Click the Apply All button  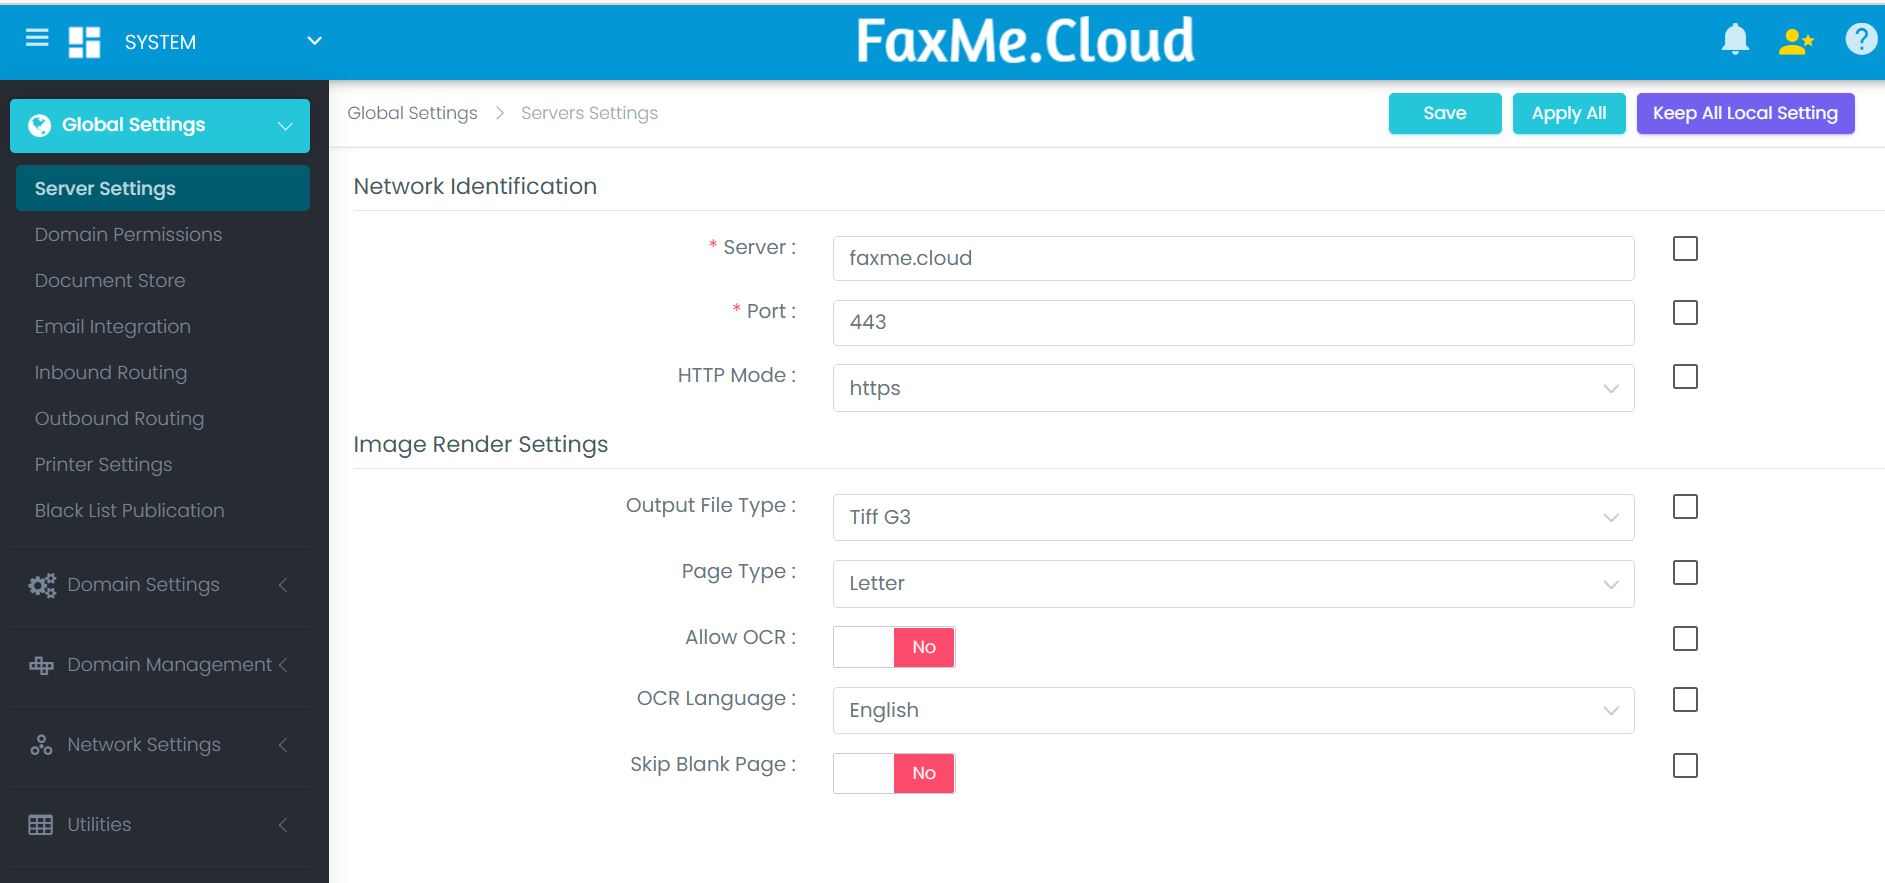coord(1569,113)
